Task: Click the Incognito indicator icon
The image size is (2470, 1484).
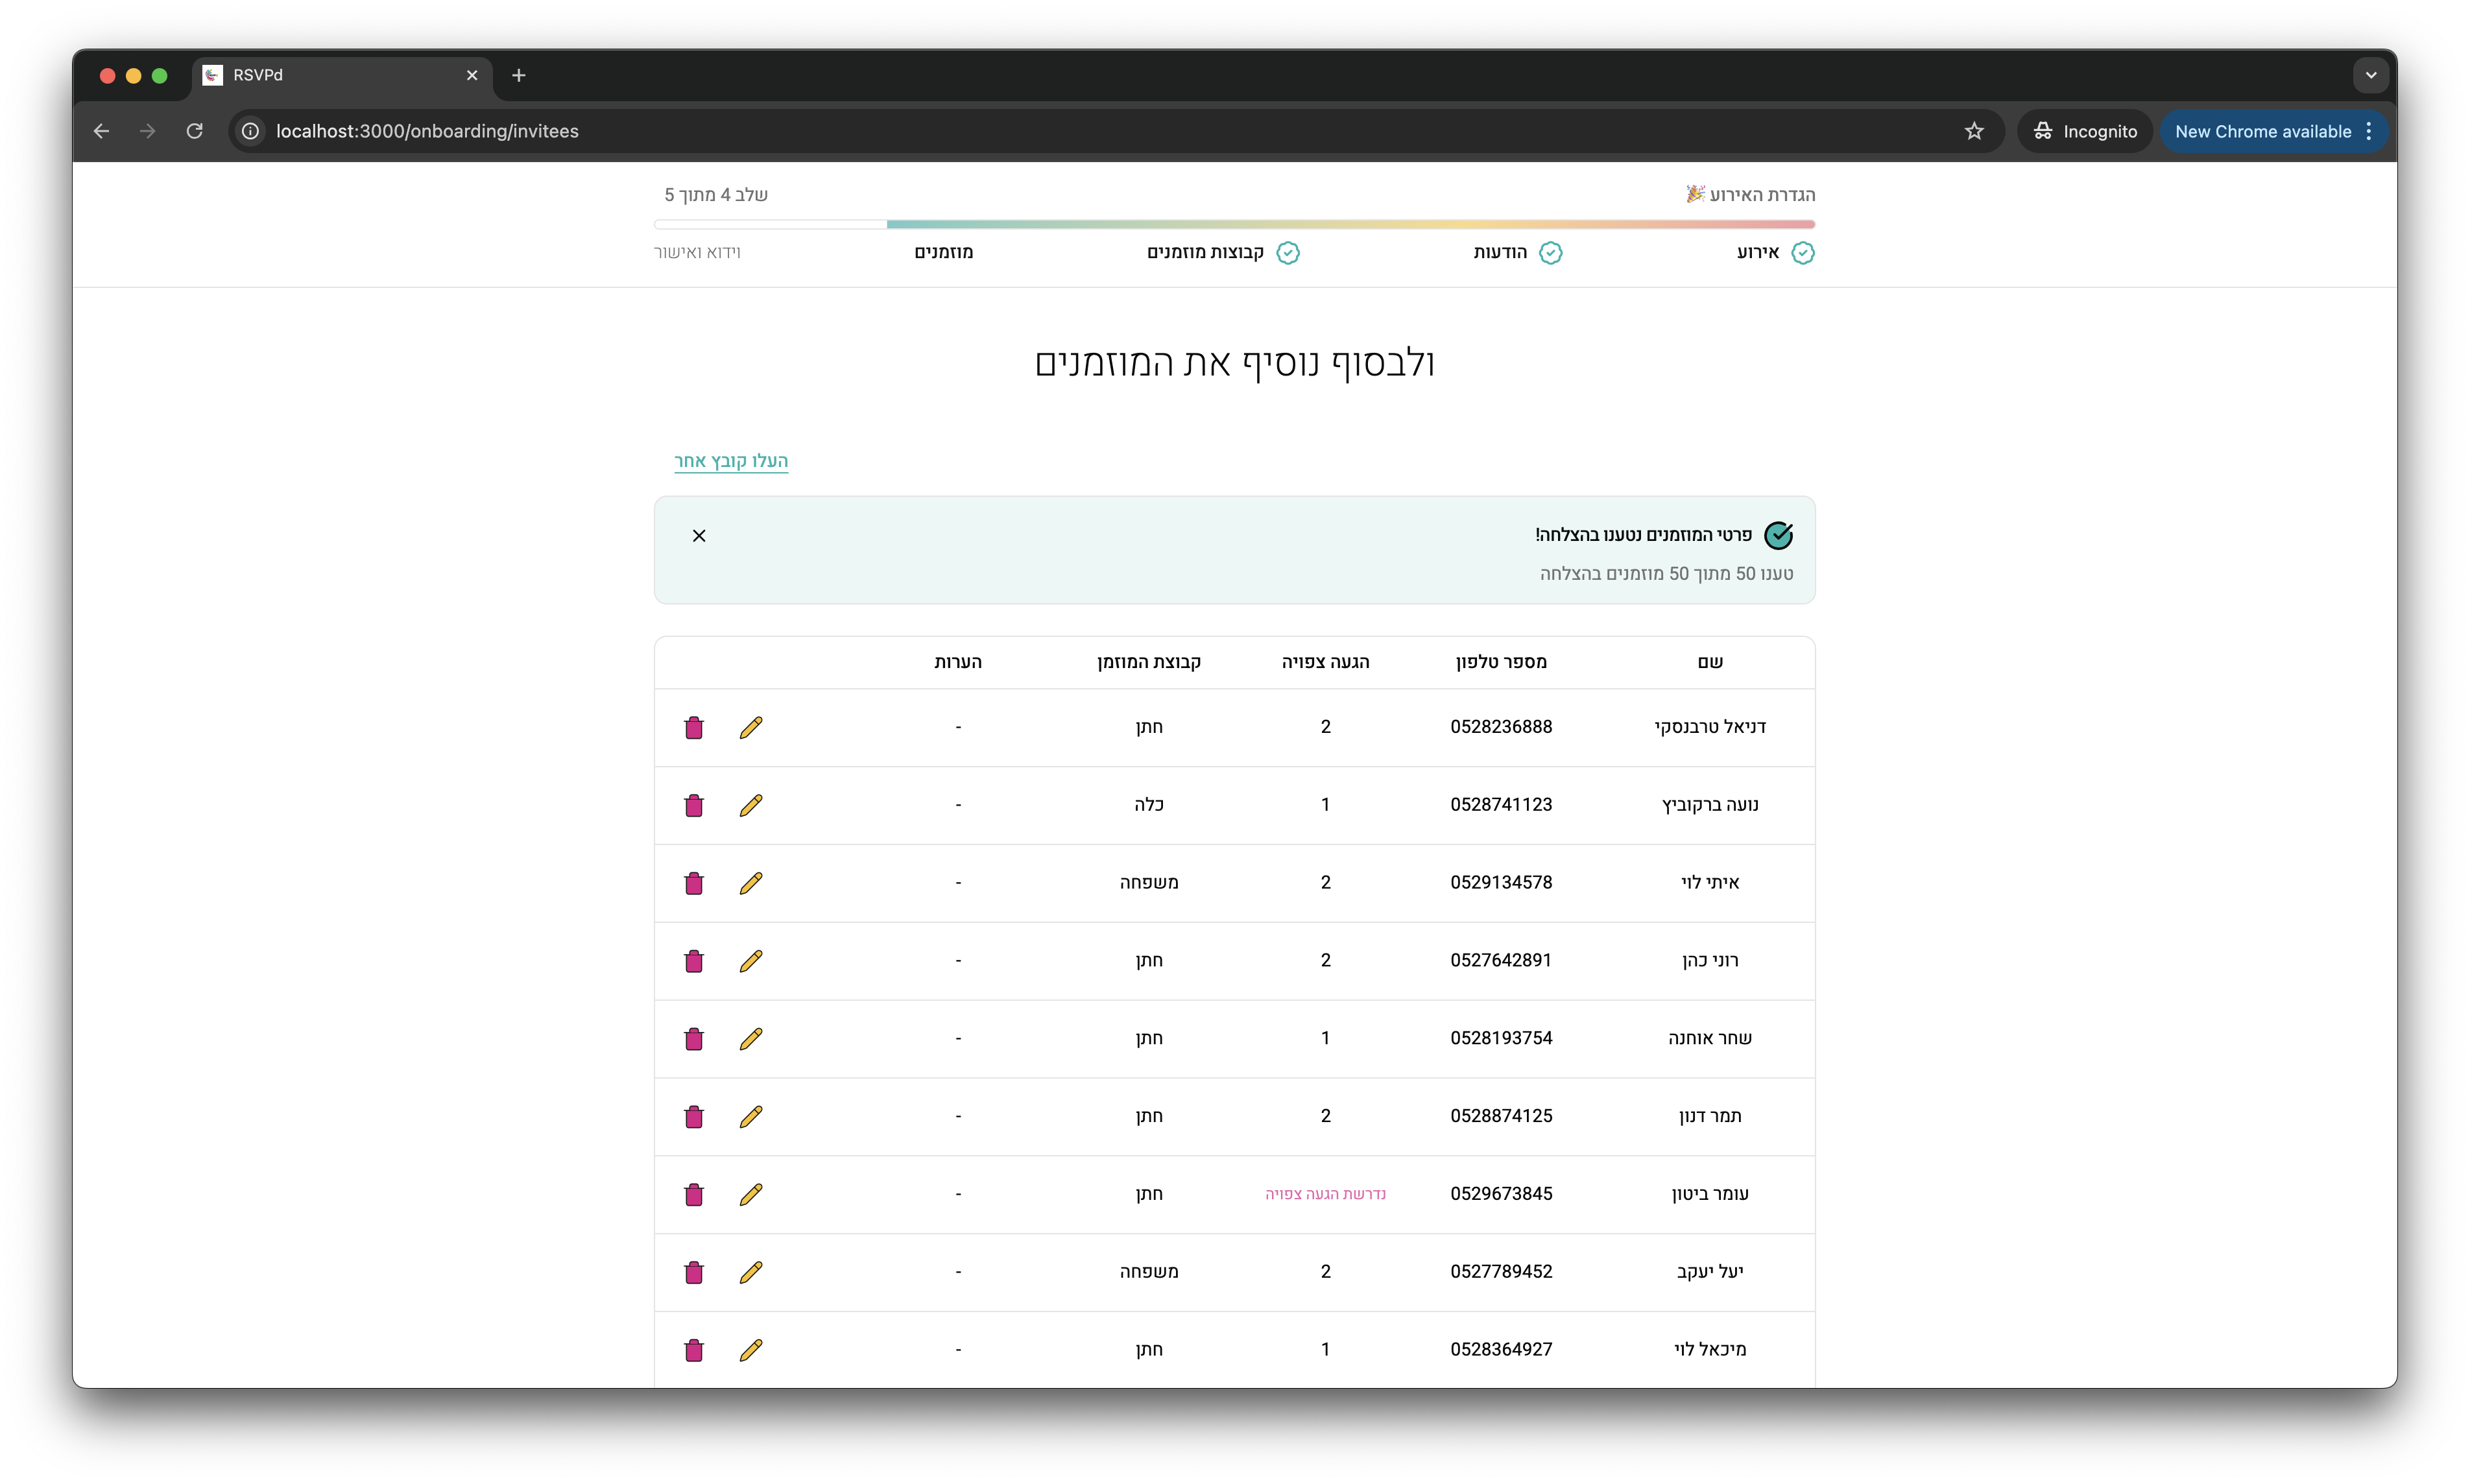Action: tap(2044, 131)
